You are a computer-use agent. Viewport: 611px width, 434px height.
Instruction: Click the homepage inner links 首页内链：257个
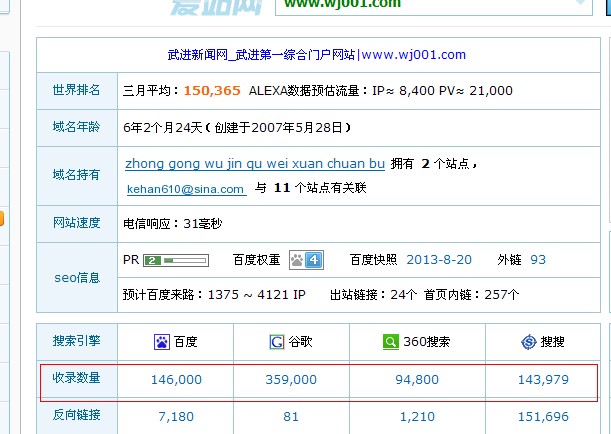pyautogui.click(x=471, y=295)
